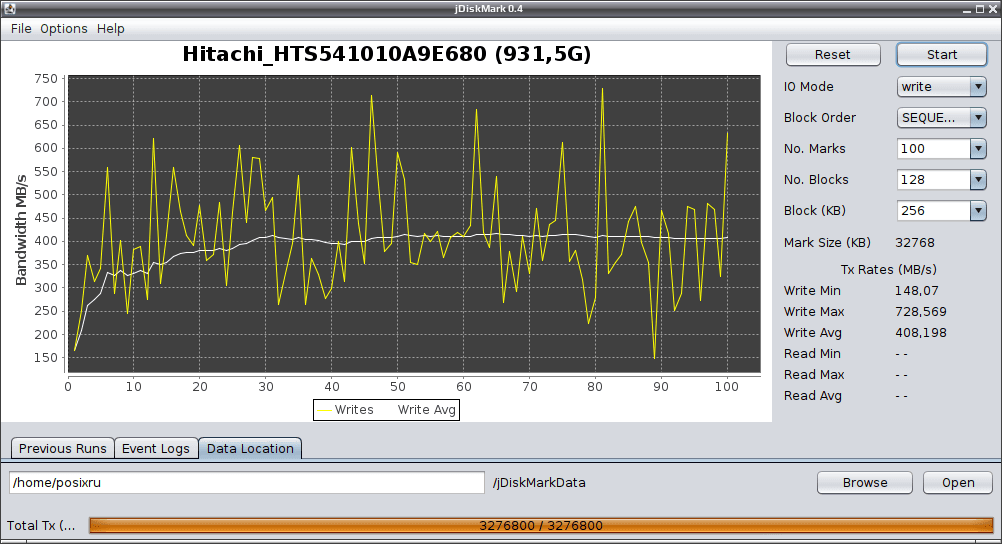
Task: Click the Block (KB) value 256
Action: point(934,210)
